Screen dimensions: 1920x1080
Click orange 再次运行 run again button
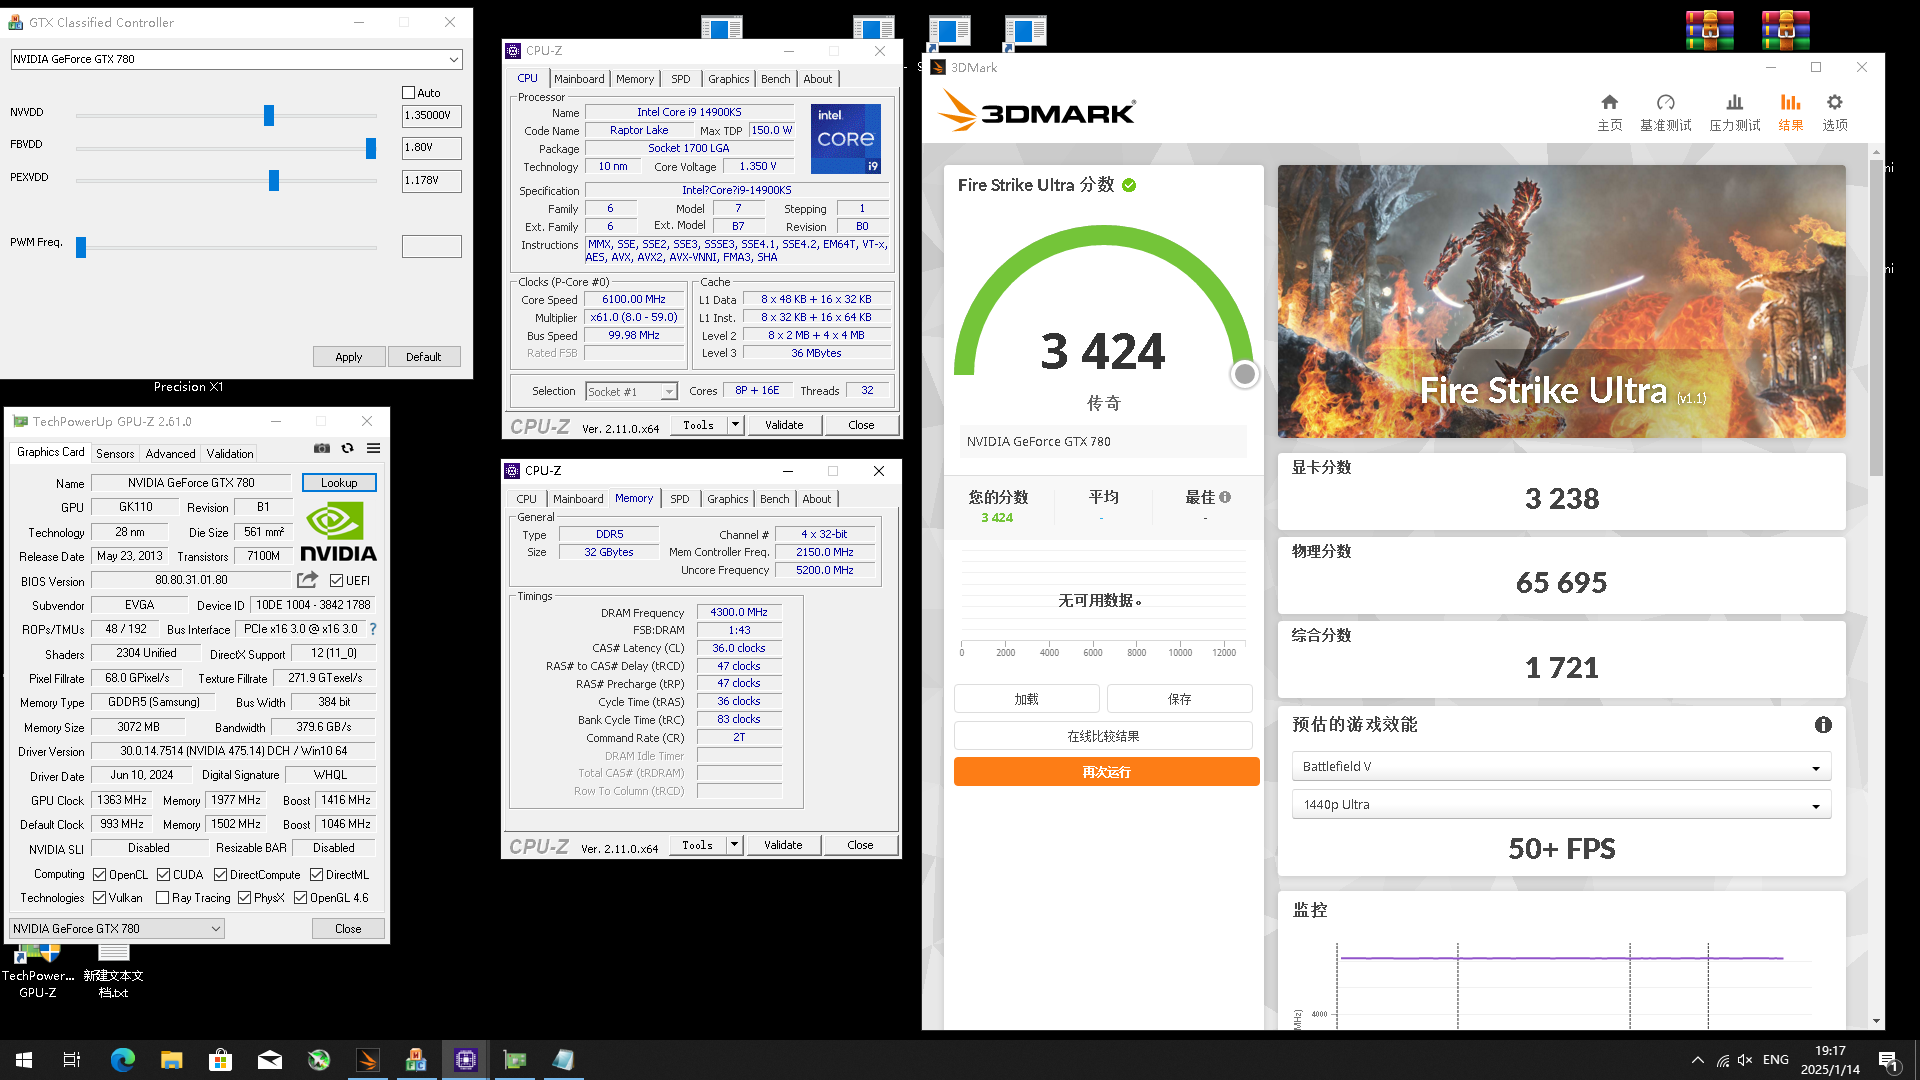click(1106, 772)
